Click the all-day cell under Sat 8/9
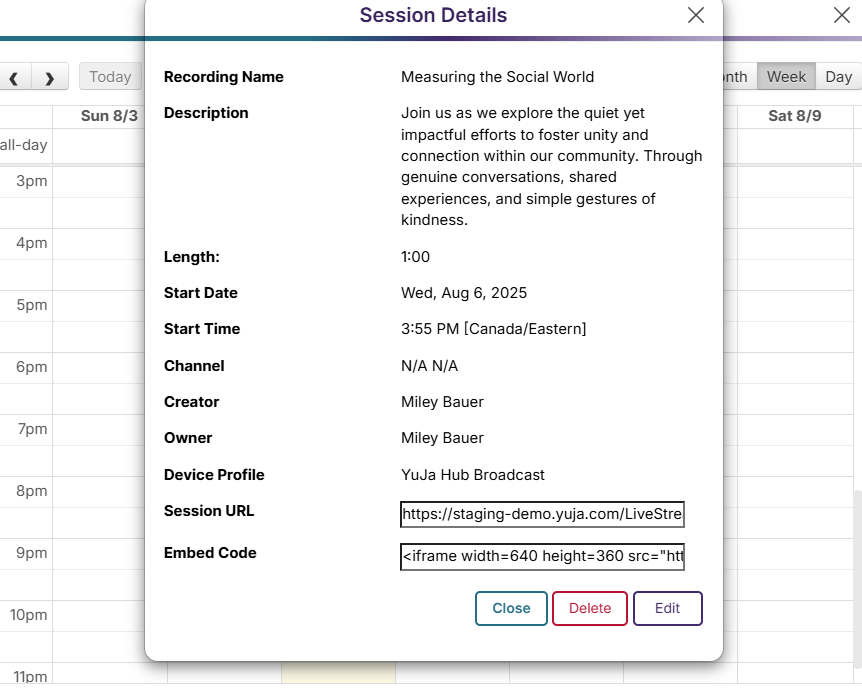 [794, 146]
